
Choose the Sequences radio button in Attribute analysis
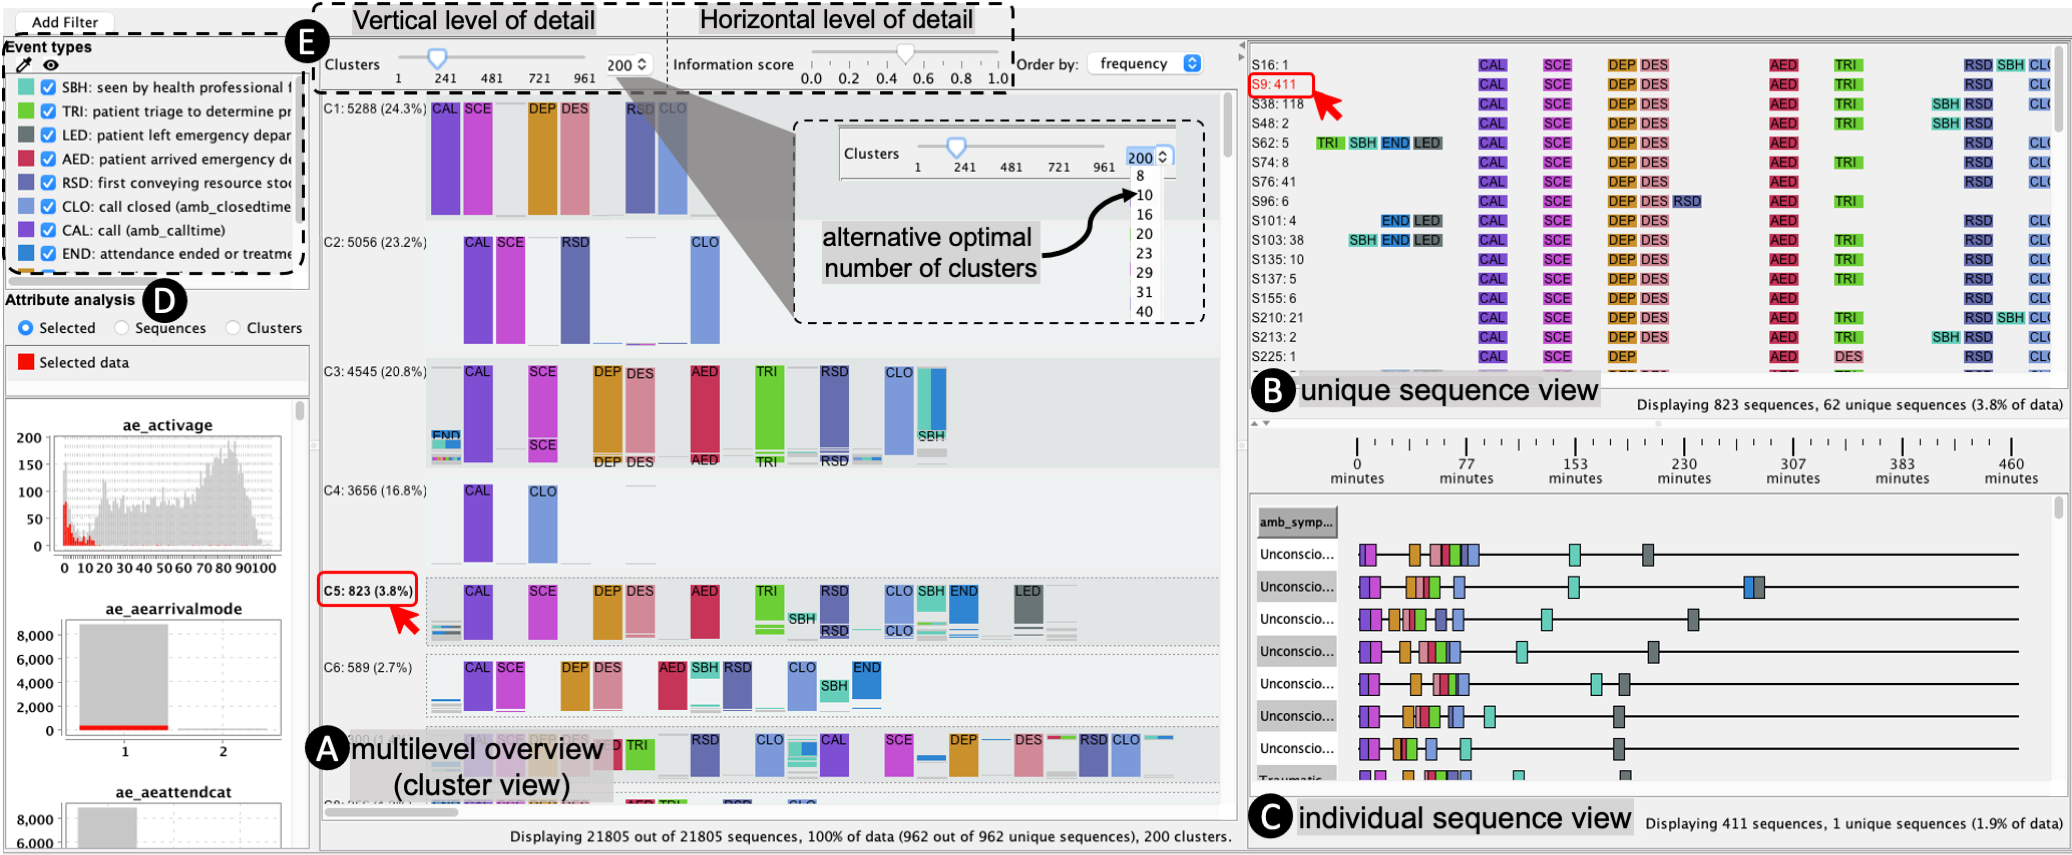(x=122, y=328)
